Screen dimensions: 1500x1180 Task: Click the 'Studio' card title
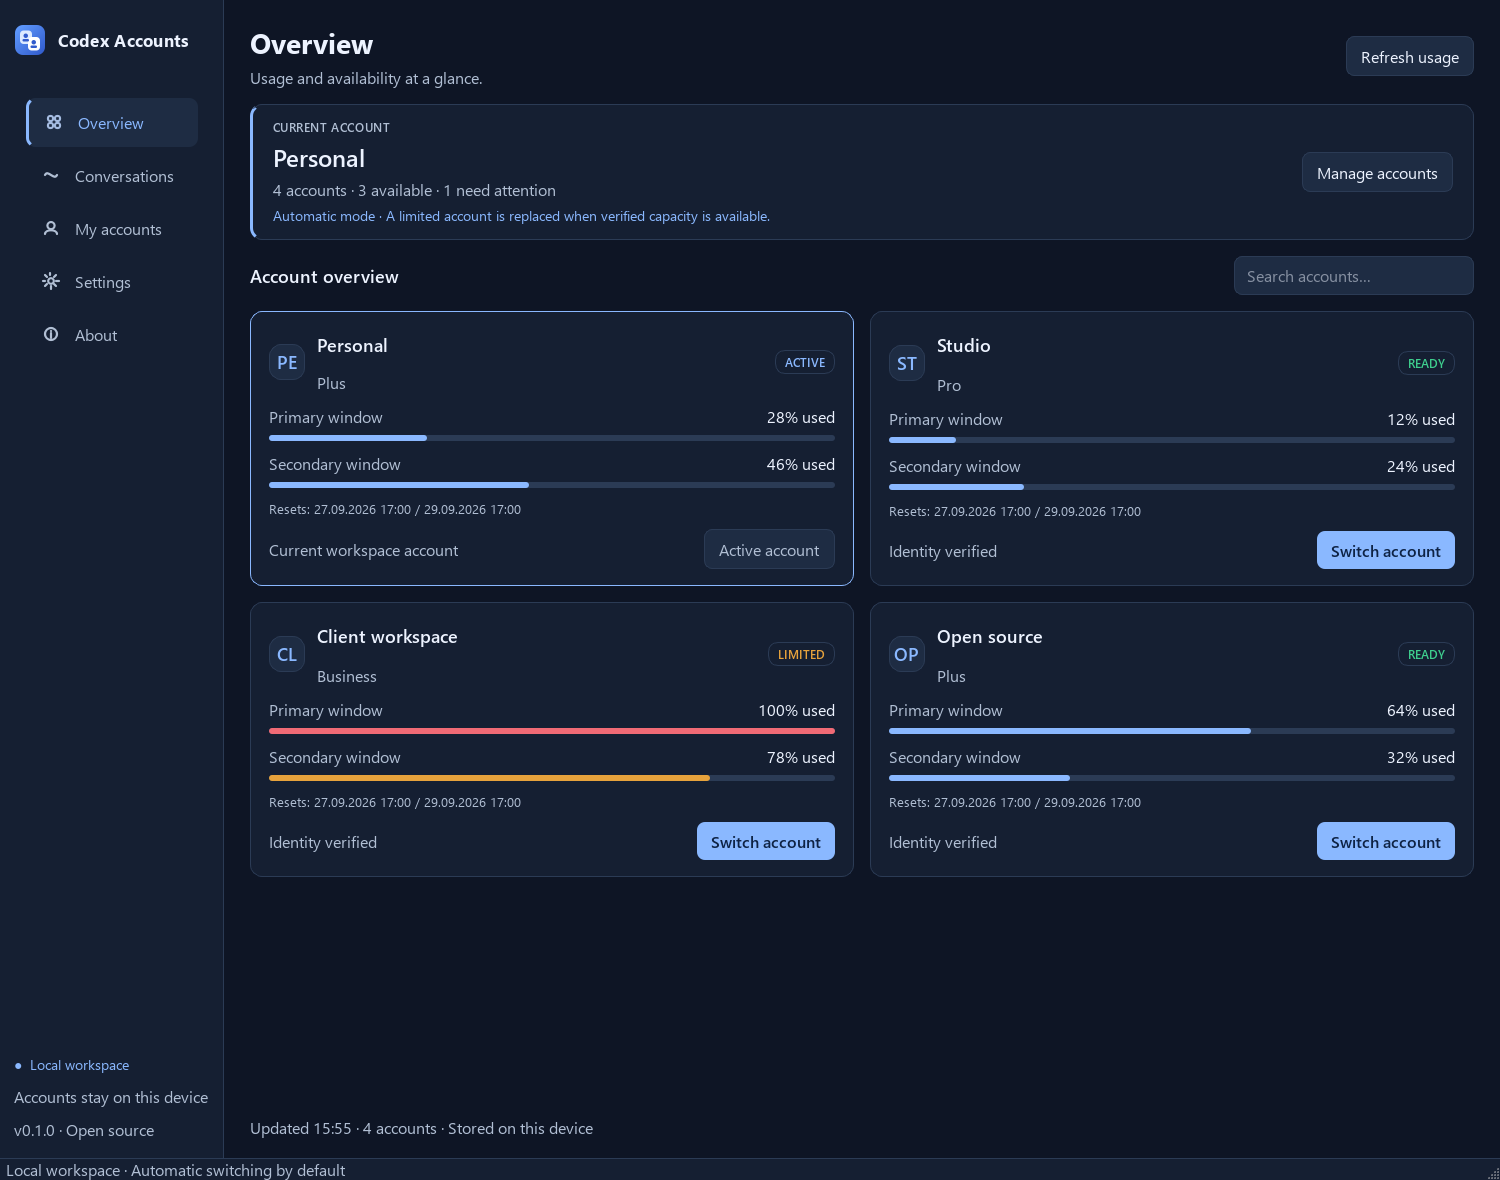pyautogui.click(x=963, y=346)
